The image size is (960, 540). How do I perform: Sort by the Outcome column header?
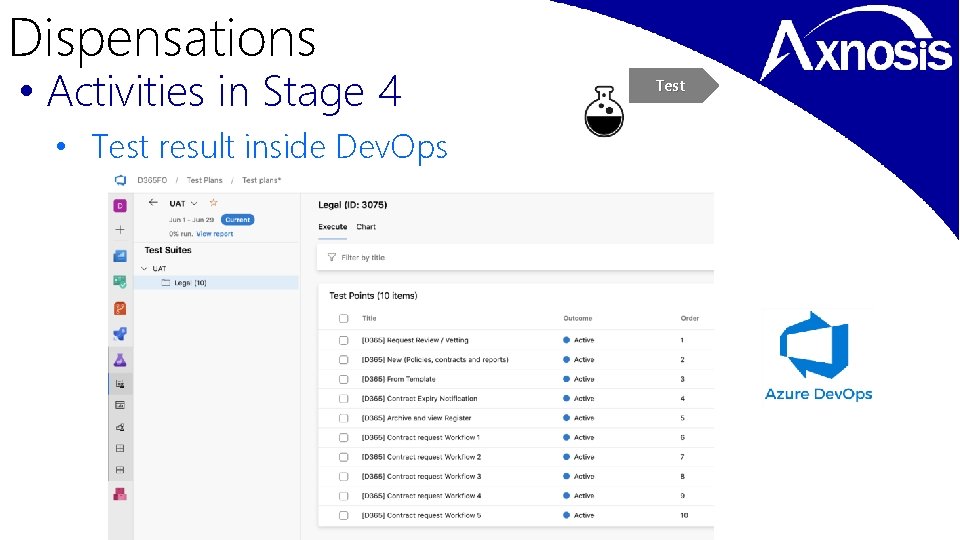577,318
